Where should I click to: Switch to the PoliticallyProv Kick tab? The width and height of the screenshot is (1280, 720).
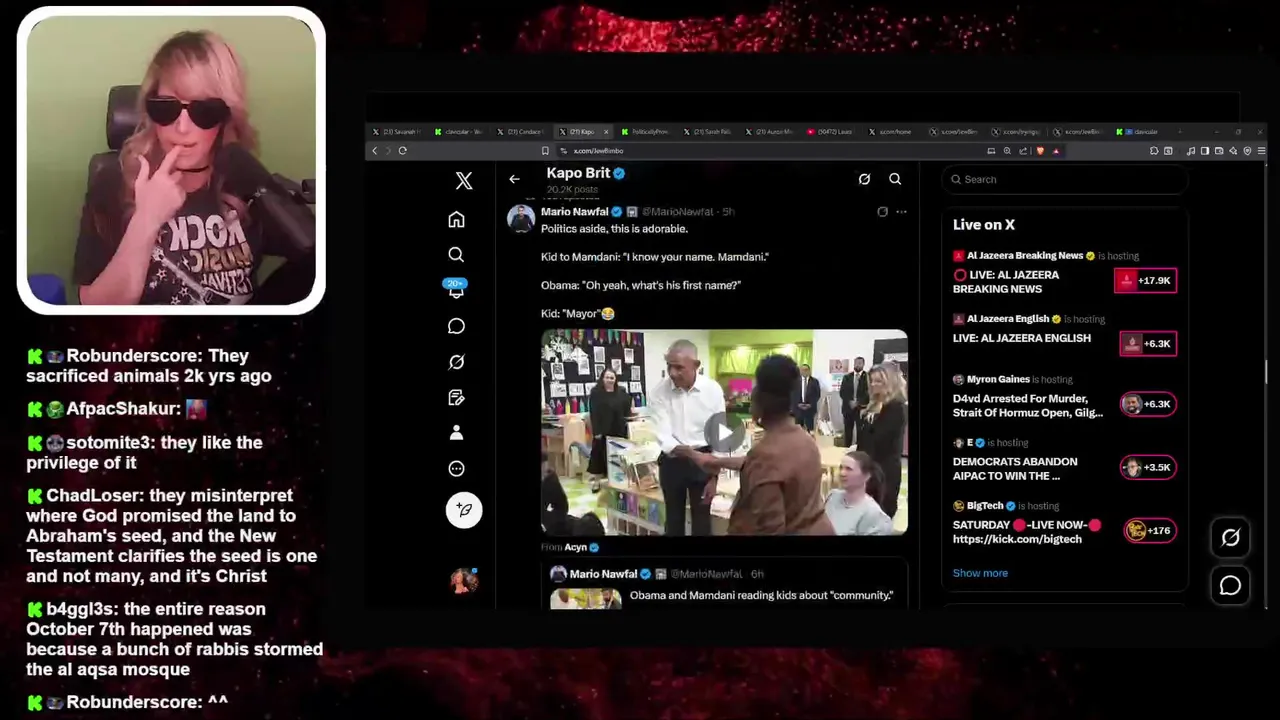pyautogui.click(x=647, y=132)
